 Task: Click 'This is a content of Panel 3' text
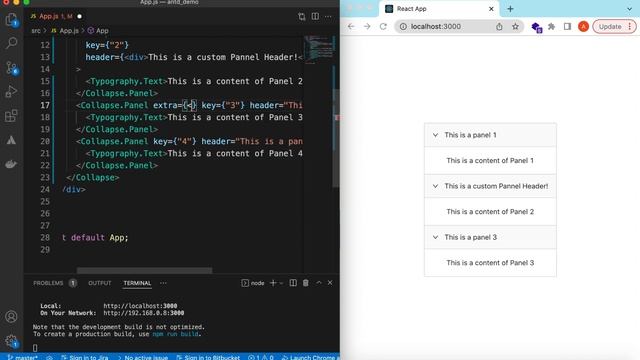490,262
